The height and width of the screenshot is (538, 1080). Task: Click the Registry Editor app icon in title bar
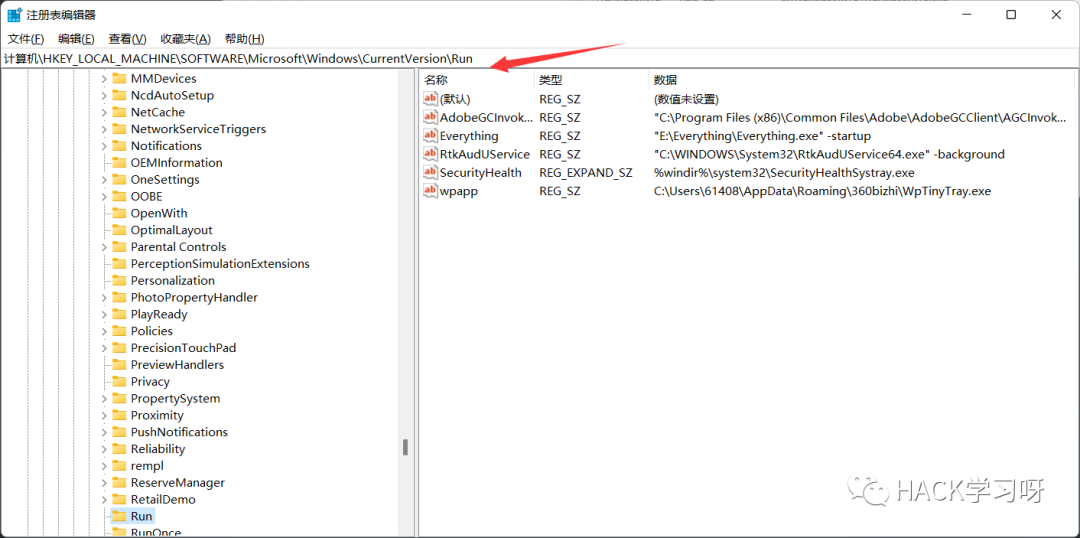tap(14, 14)
